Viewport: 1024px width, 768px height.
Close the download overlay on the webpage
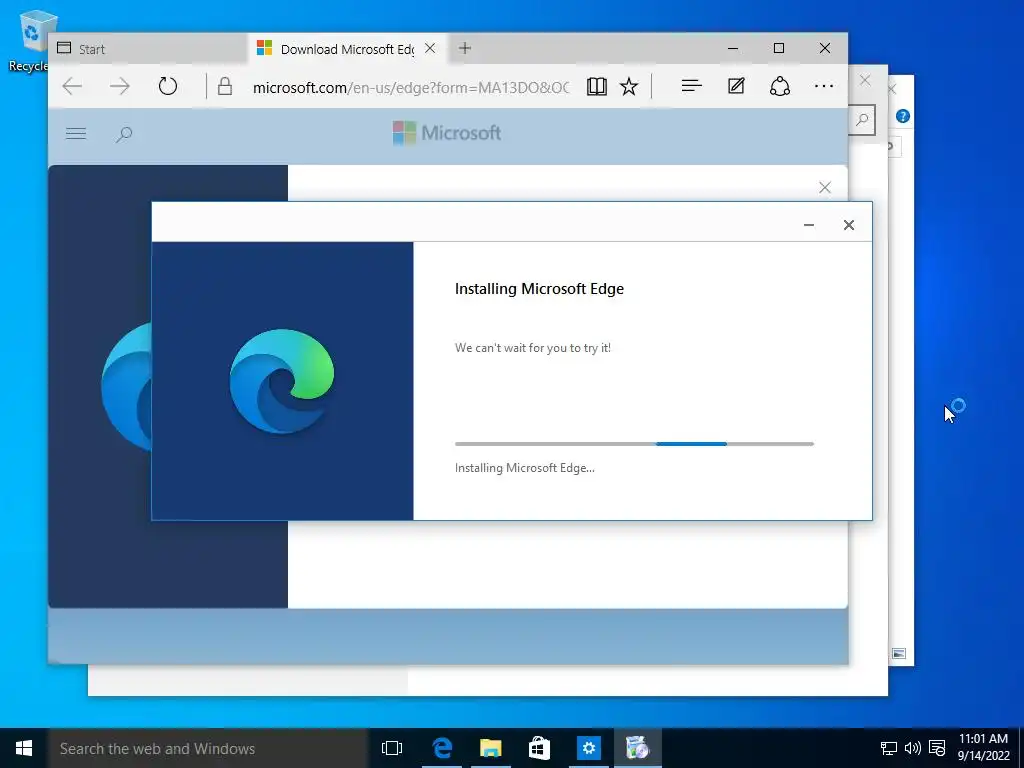(x=825, y=188)
